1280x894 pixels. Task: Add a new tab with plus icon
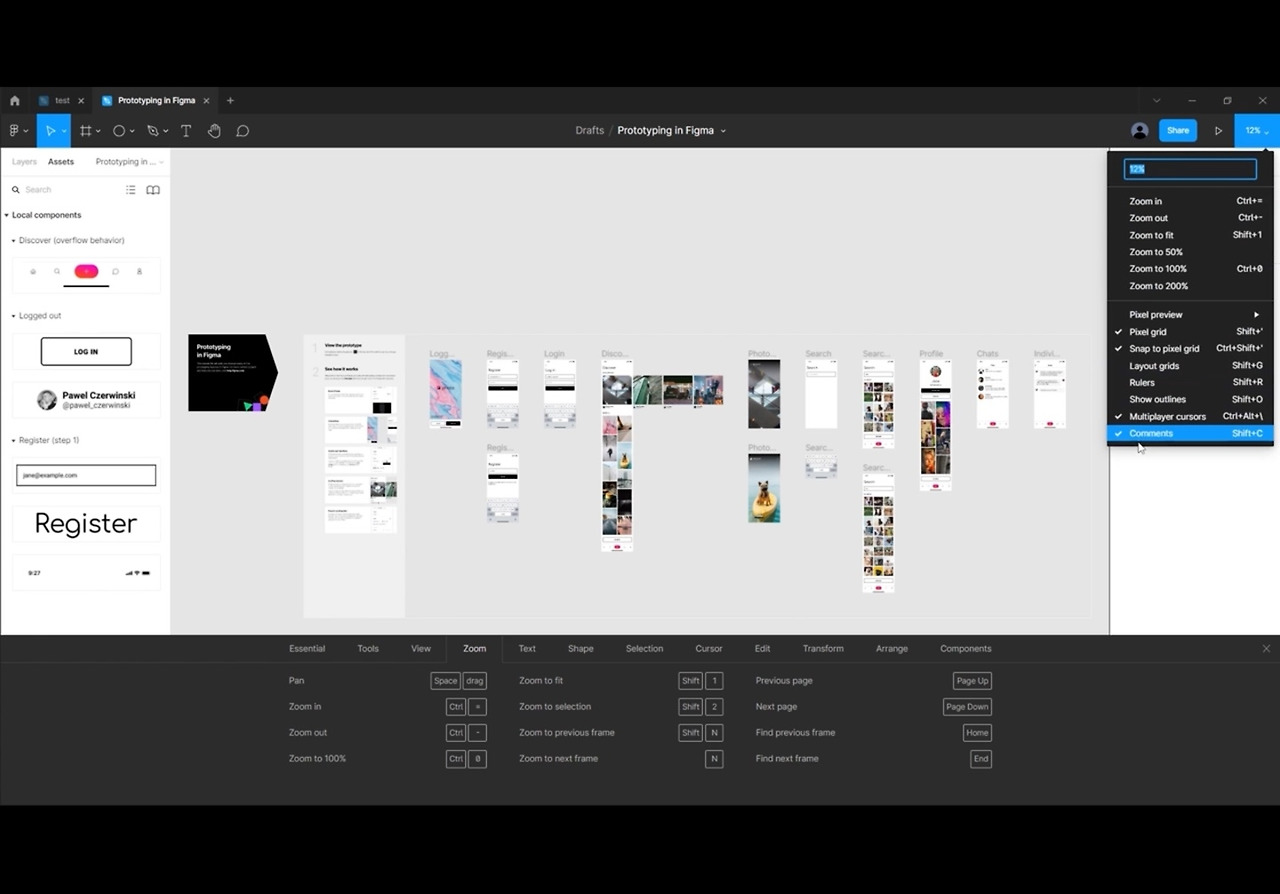pyautogui.click(x=230, y=101)
